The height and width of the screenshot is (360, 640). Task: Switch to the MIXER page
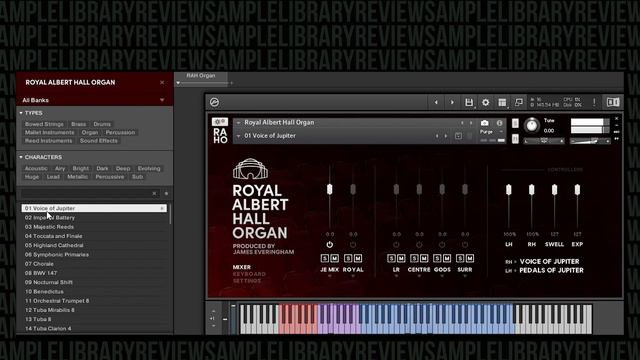click(242, 267)
